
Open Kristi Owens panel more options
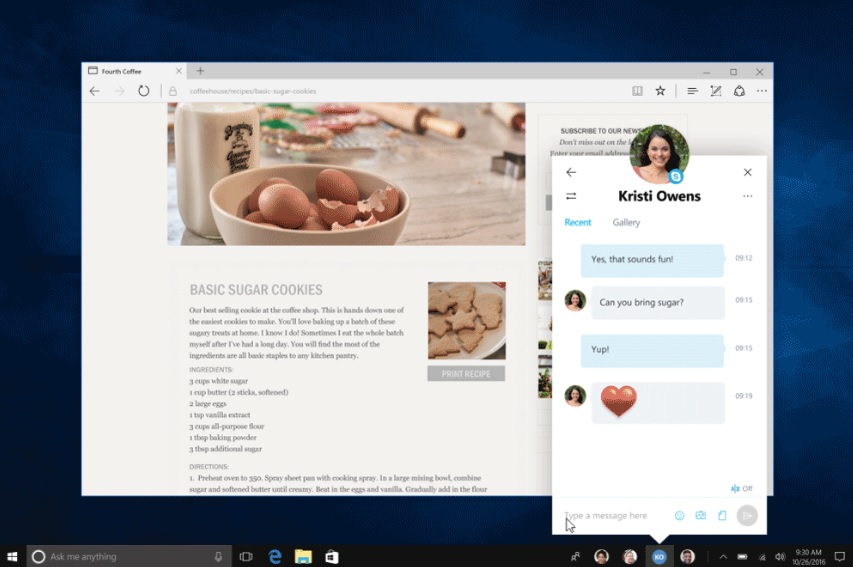(747, 196)
